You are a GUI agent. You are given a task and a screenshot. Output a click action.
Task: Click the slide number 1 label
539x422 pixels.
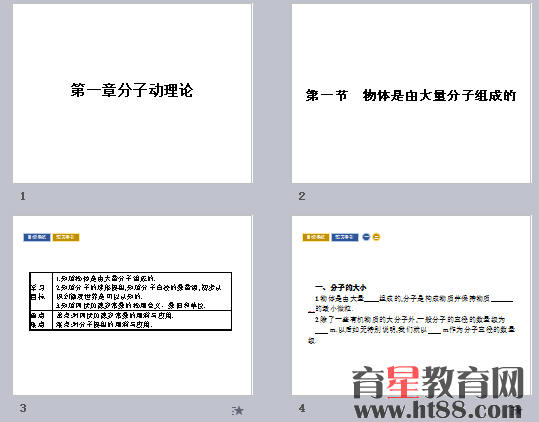23,196
